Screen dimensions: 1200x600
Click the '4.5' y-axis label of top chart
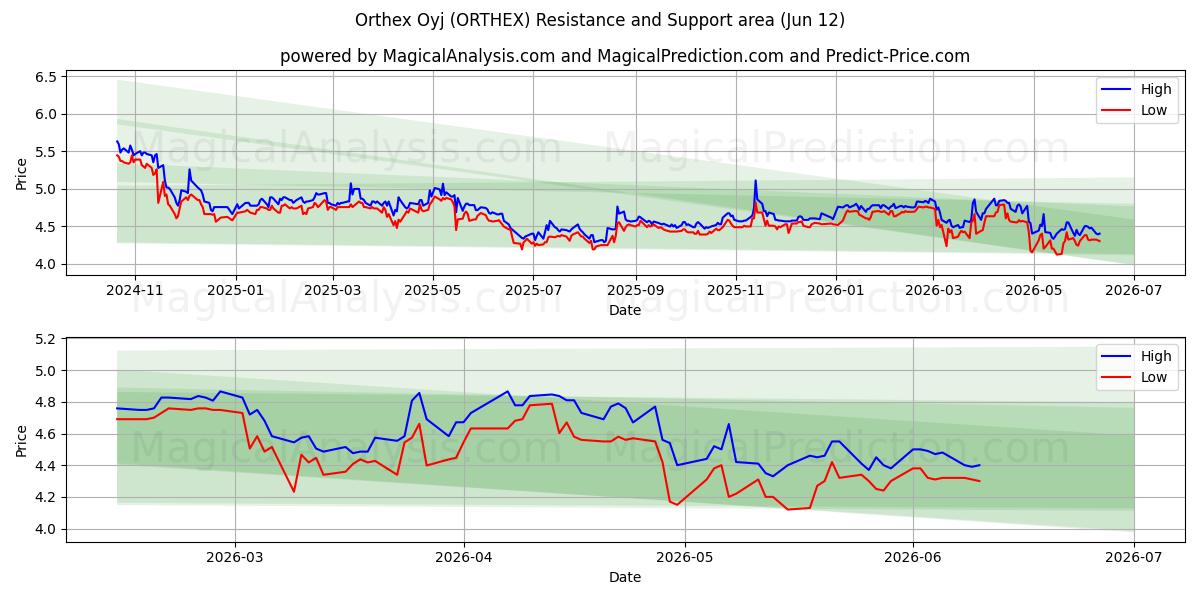[48, 227]
